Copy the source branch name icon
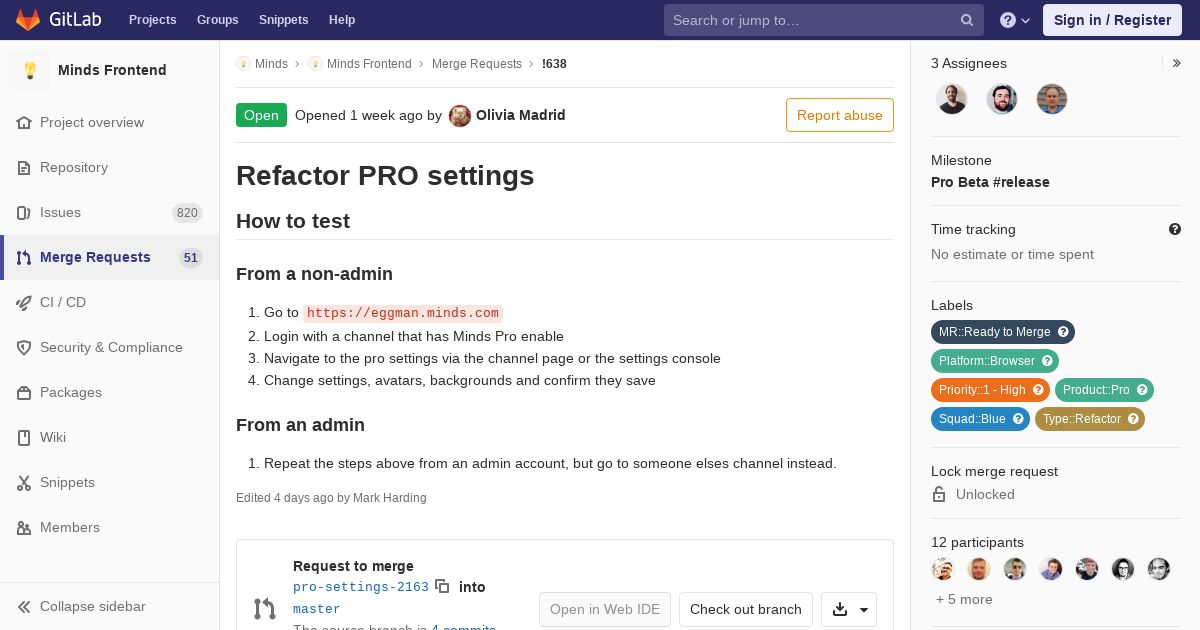The width and height of the screenshot is (1200, 630). 442,587
